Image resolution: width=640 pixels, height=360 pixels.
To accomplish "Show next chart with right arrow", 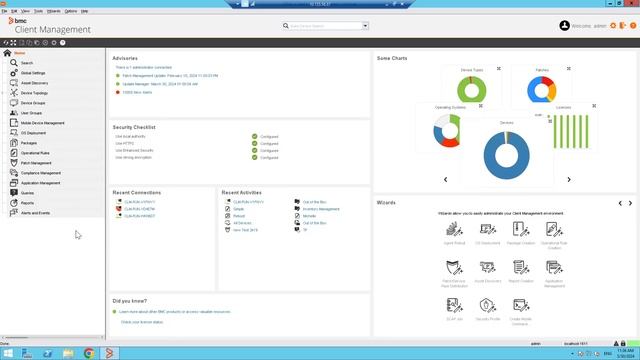I will tap(569, 180).
